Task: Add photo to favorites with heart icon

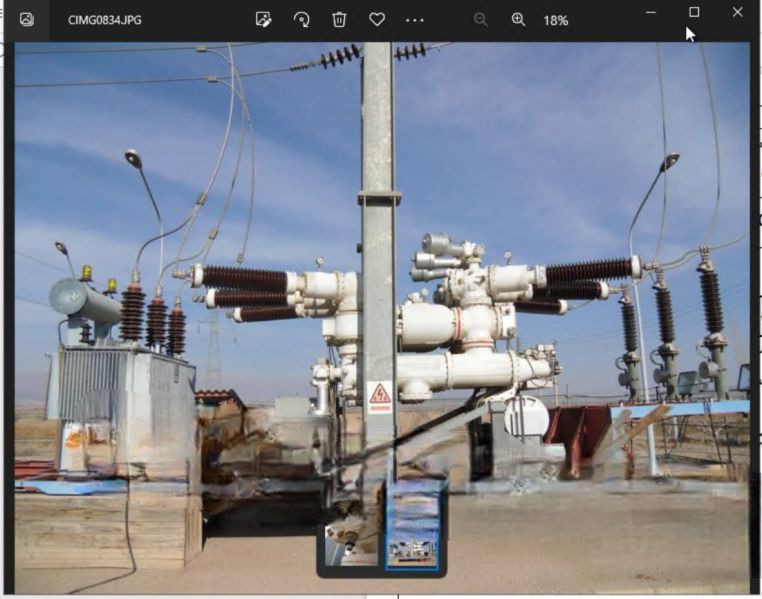Action: pyautogui.click(x=377, y=20)
